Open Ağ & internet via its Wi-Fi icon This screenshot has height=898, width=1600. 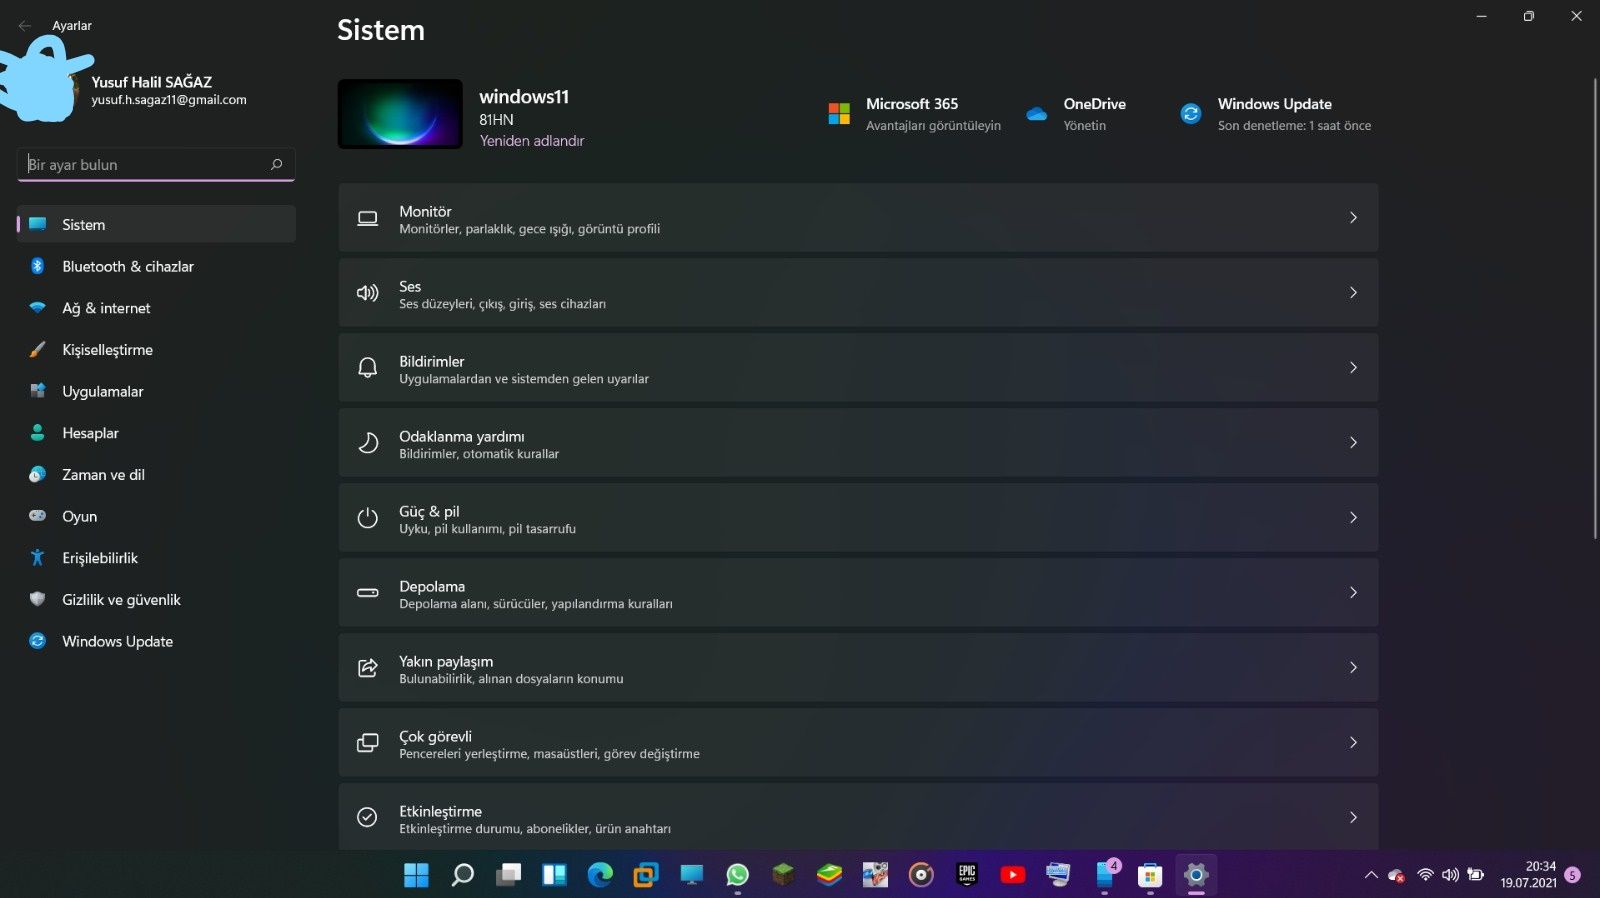pos(37,308)
